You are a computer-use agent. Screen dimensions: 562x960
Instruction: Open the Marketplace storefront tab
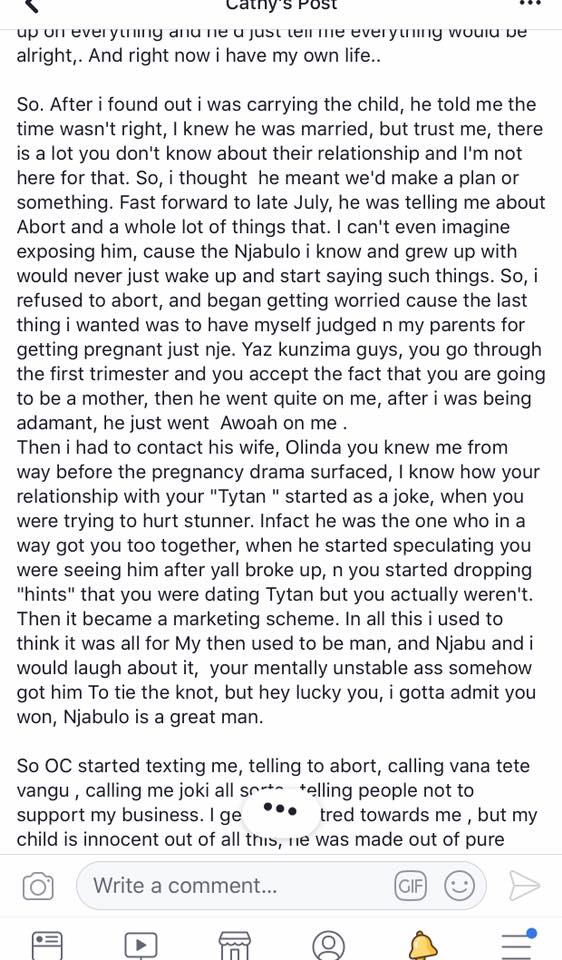pos(234,945)
